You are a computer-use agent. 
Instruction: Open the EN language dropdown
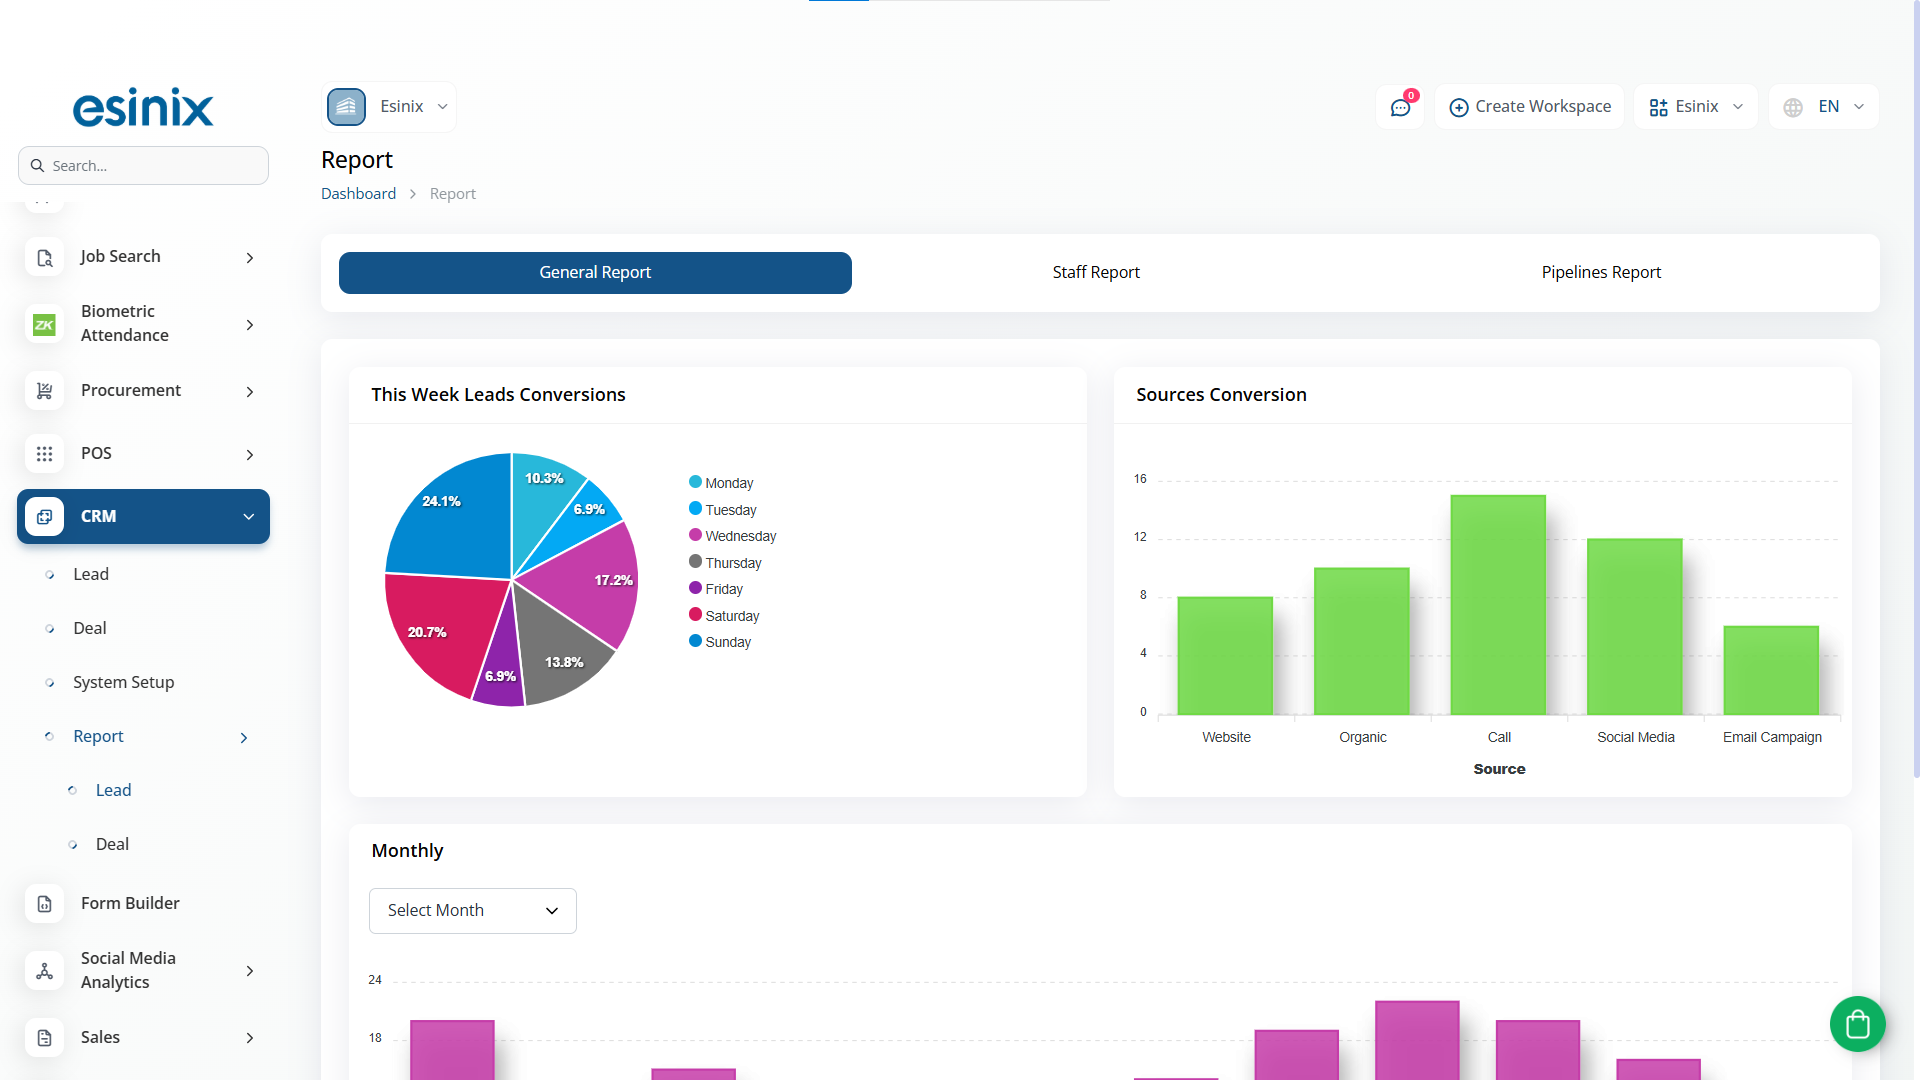pos(1824,107)
